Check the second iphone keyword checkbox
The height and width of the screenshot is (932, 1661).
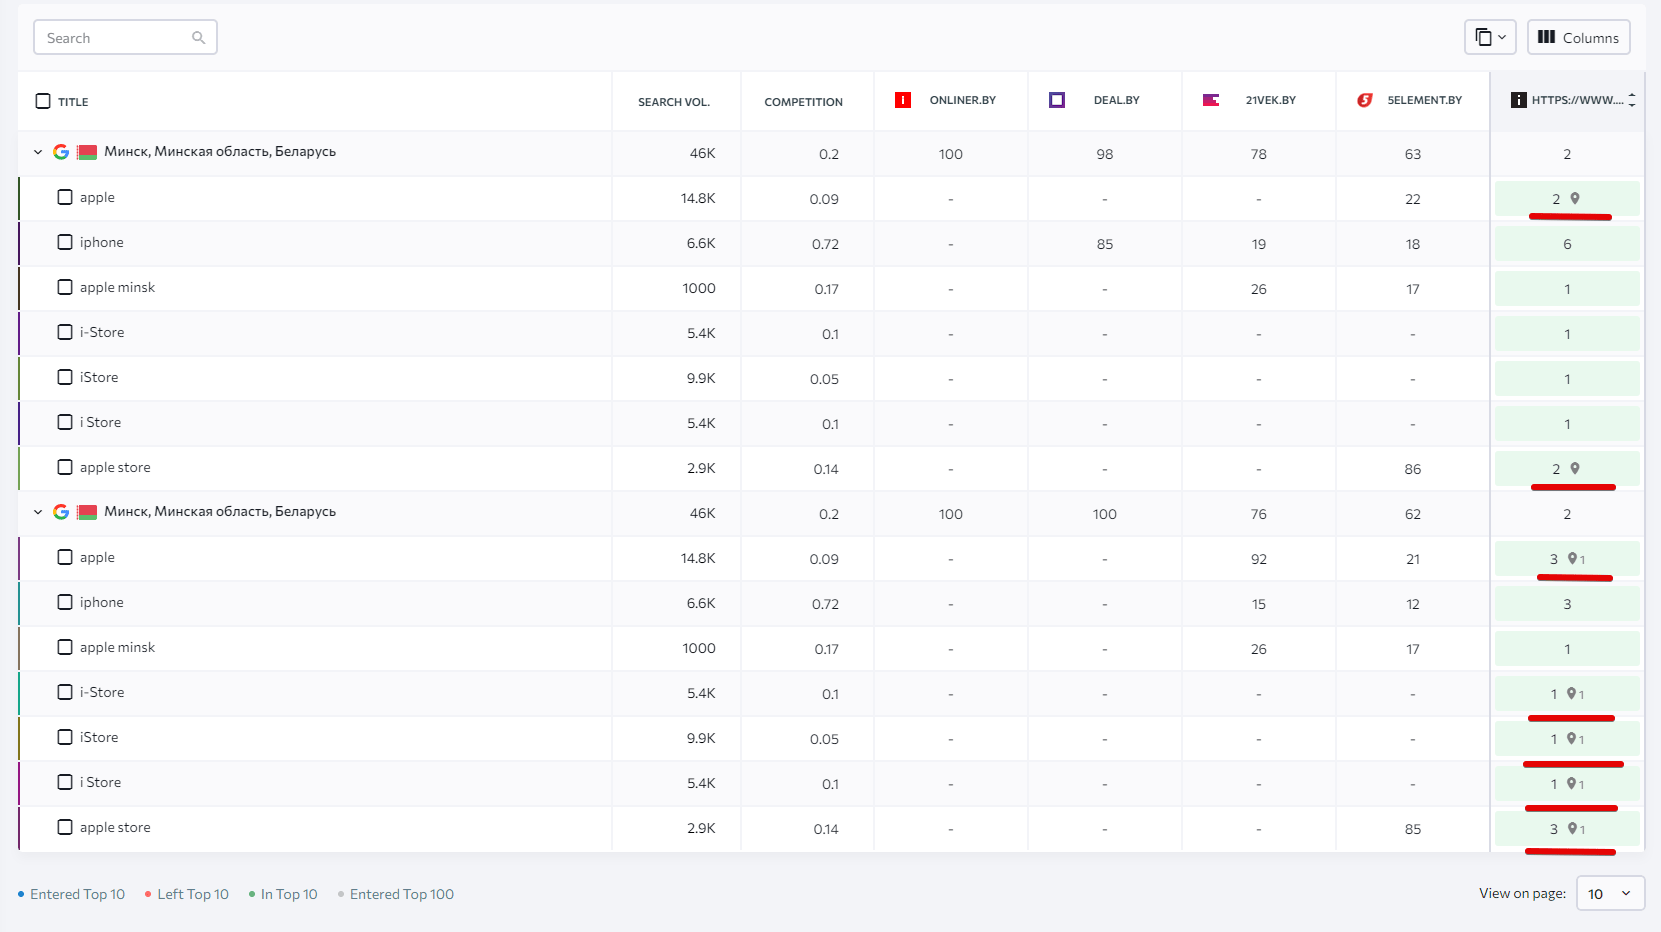[x=65, y=602]
